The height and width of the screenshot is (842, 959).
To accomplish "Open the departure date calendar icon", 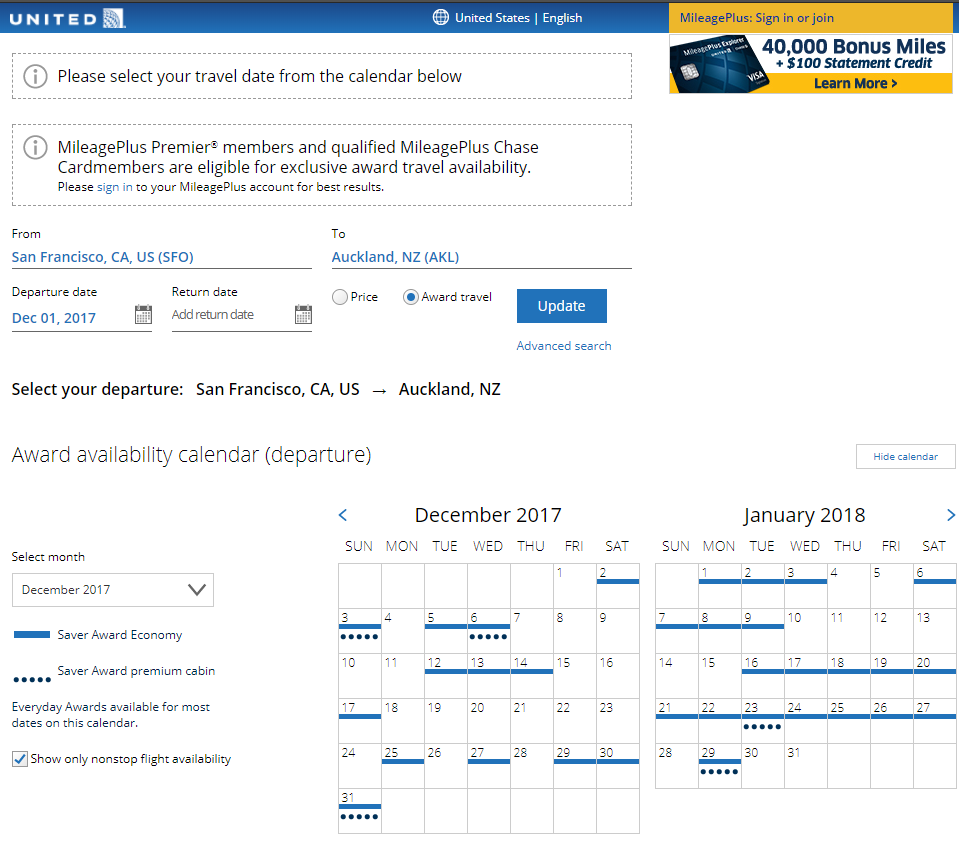I will (143, 314).
